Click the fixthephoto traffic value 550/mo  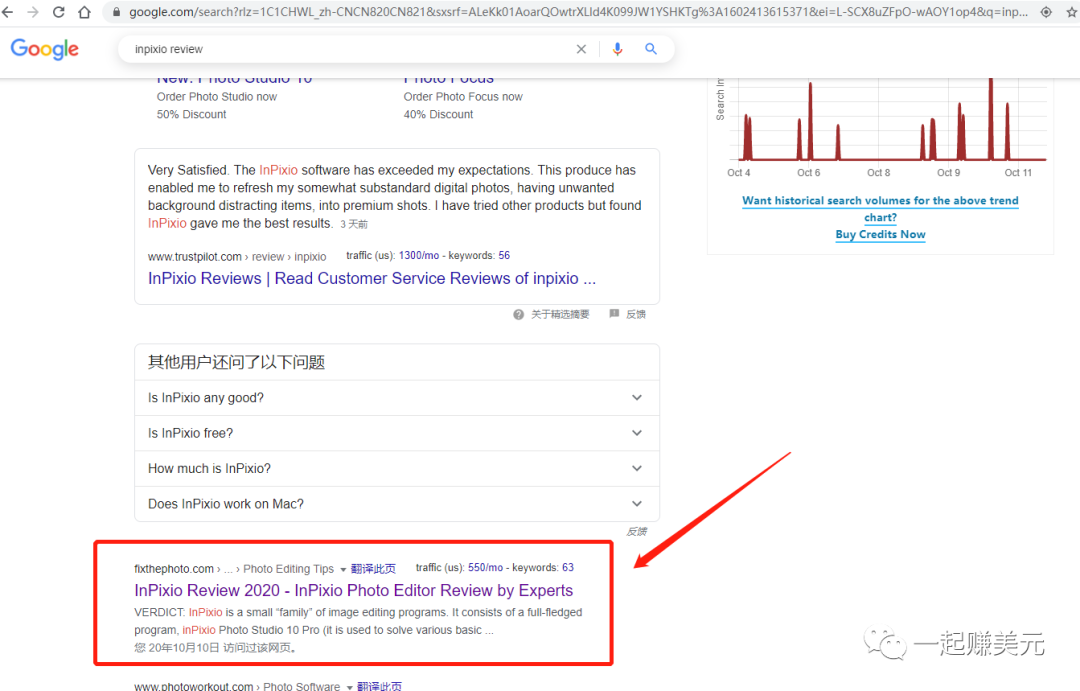coord(486,568)
